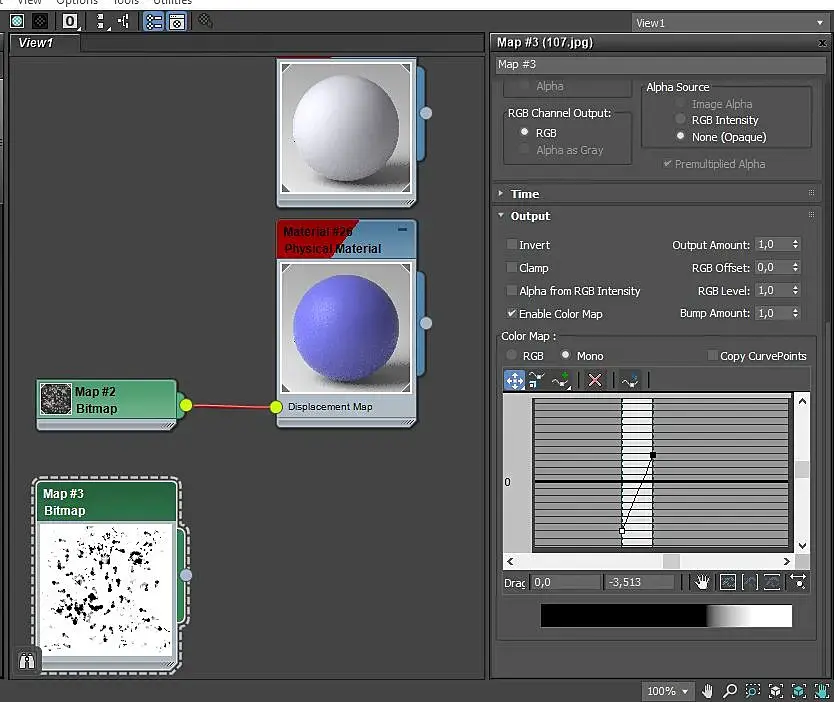Viewport: 834px width, 702px height.
Task: Click the Material ID channel '0' icon
Action: pyautogui.click(x=70, y=21)
